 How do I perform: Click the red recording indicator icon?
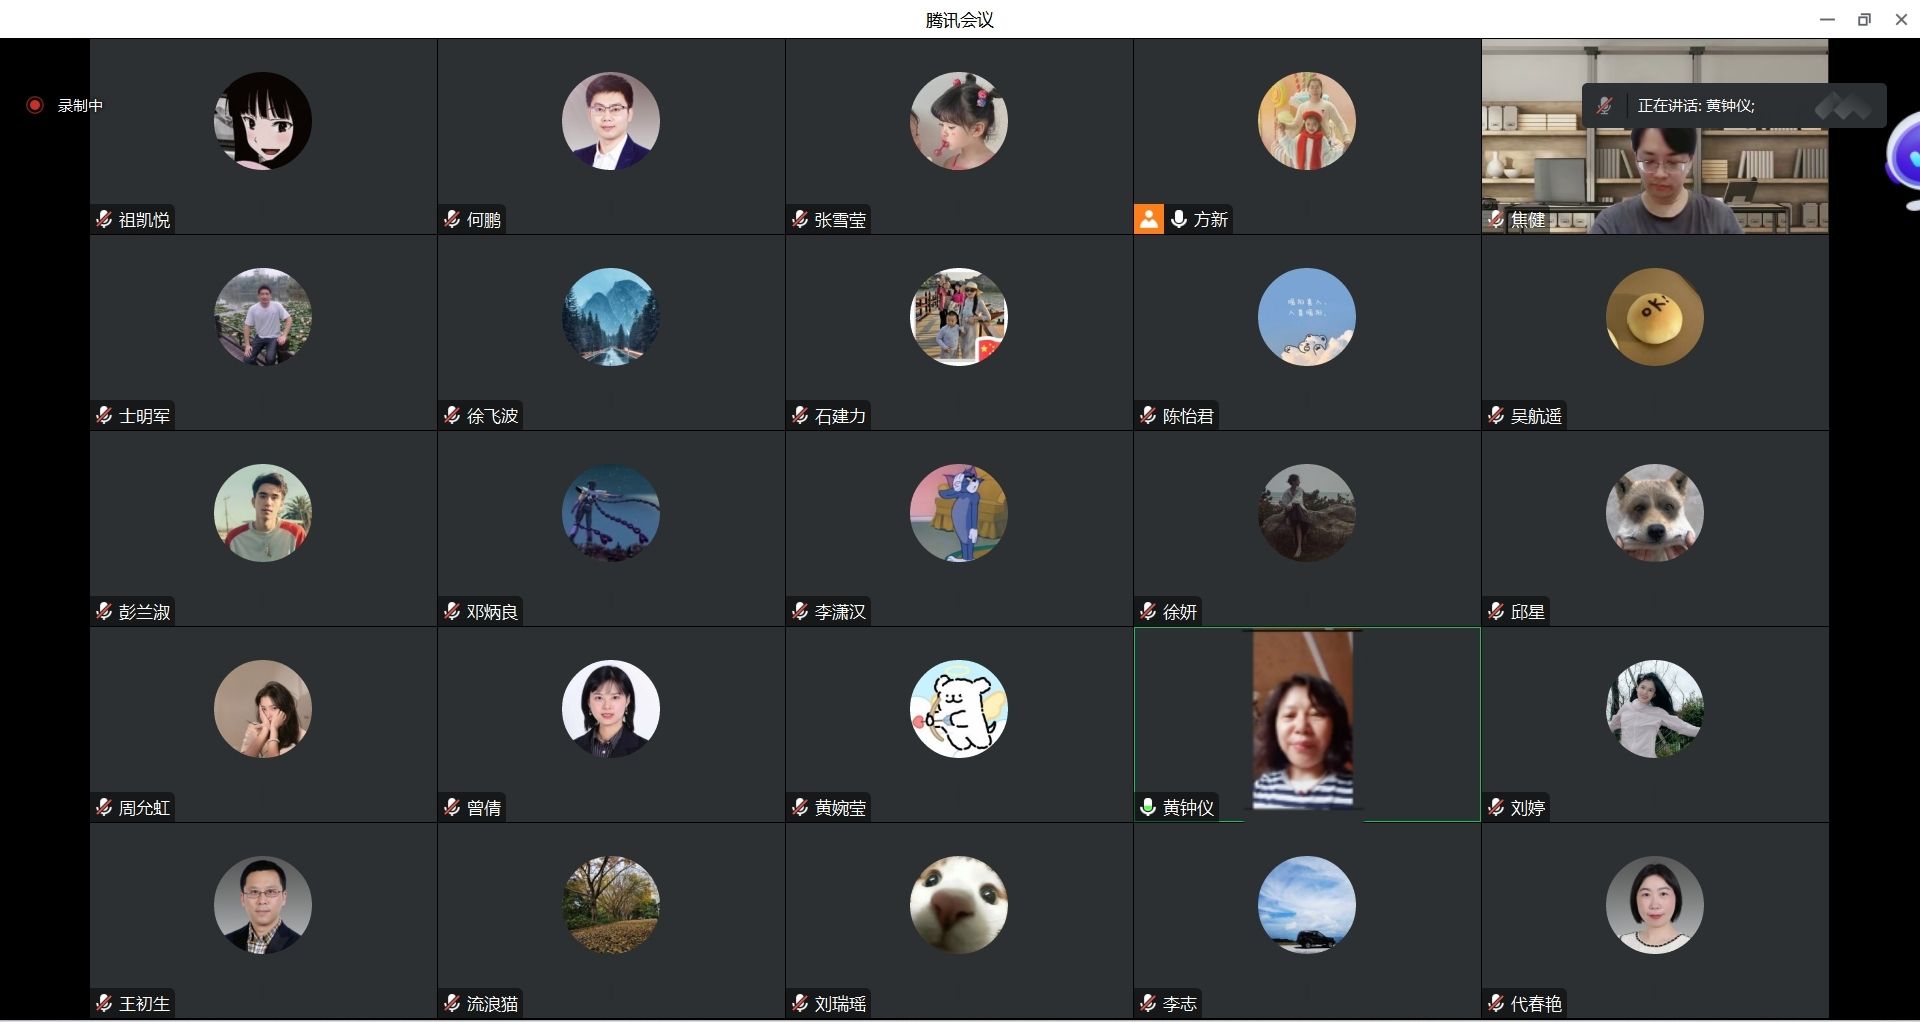tap(35, 105)
